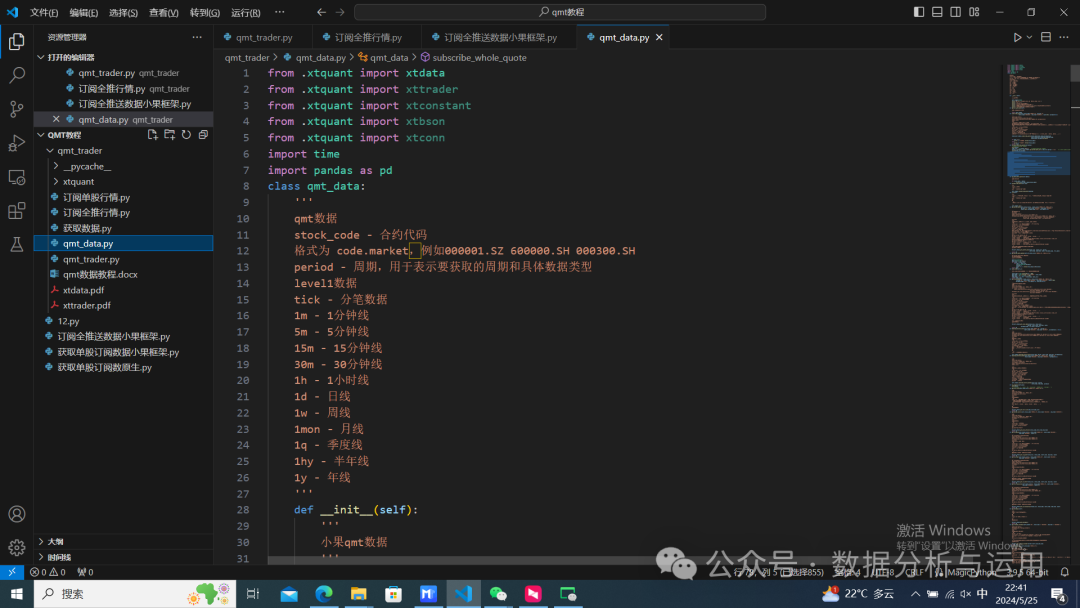
Task: Create a new file in QMT教程 folder
Action: coord(153,134)
